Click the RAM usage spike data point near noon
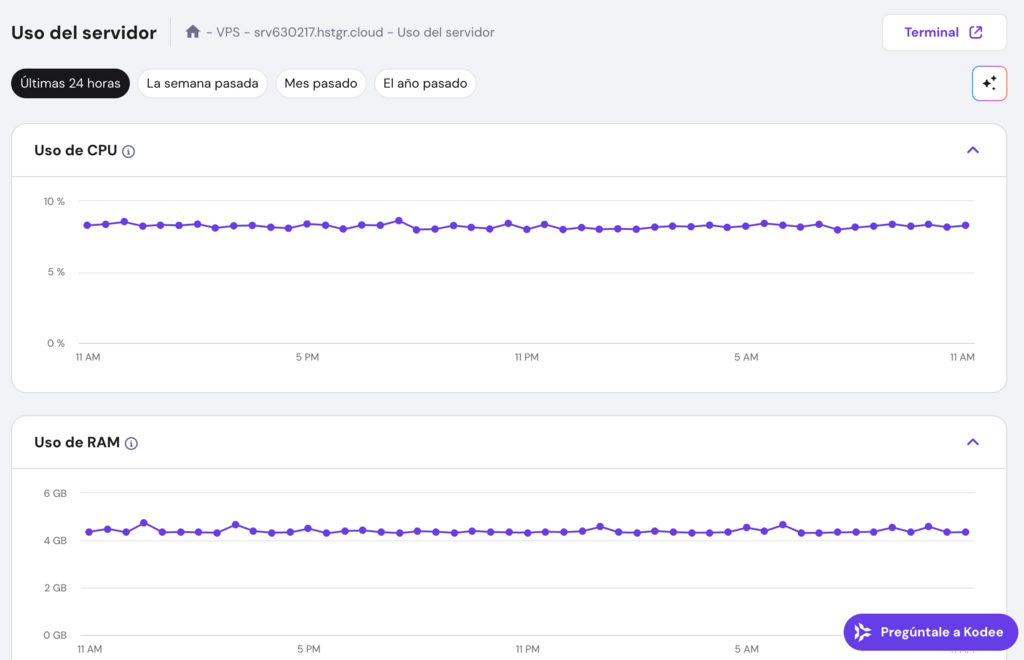The image size is (1024, 660). (x=143, y=521)
